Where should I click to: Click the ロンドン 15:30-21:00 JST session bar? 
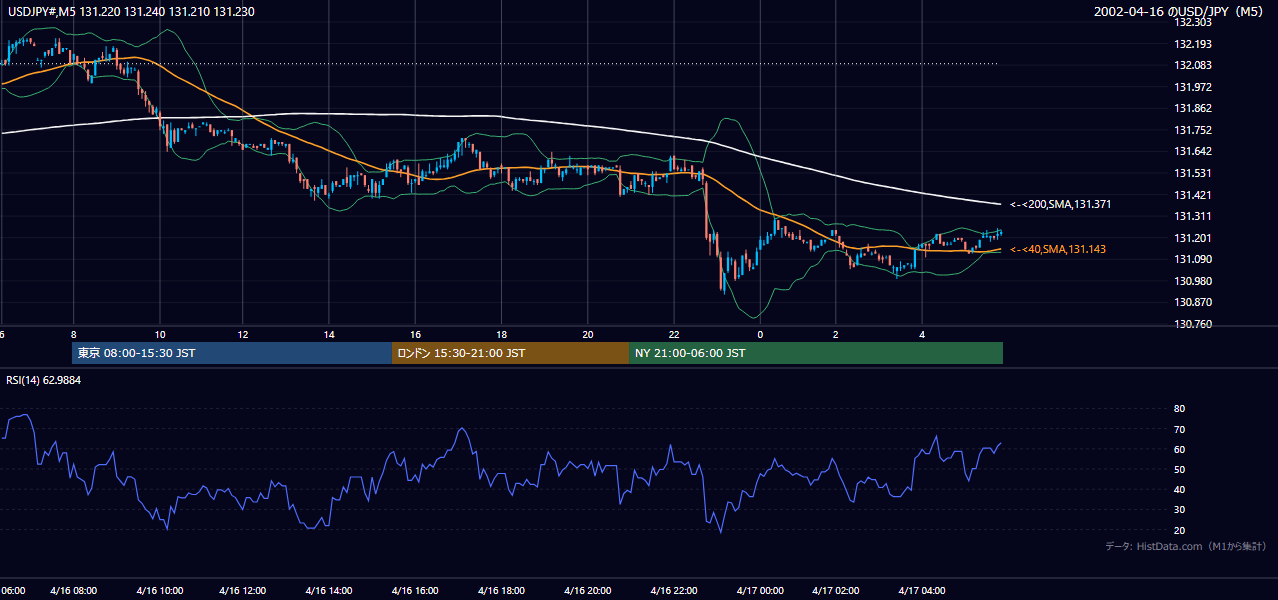510,353
